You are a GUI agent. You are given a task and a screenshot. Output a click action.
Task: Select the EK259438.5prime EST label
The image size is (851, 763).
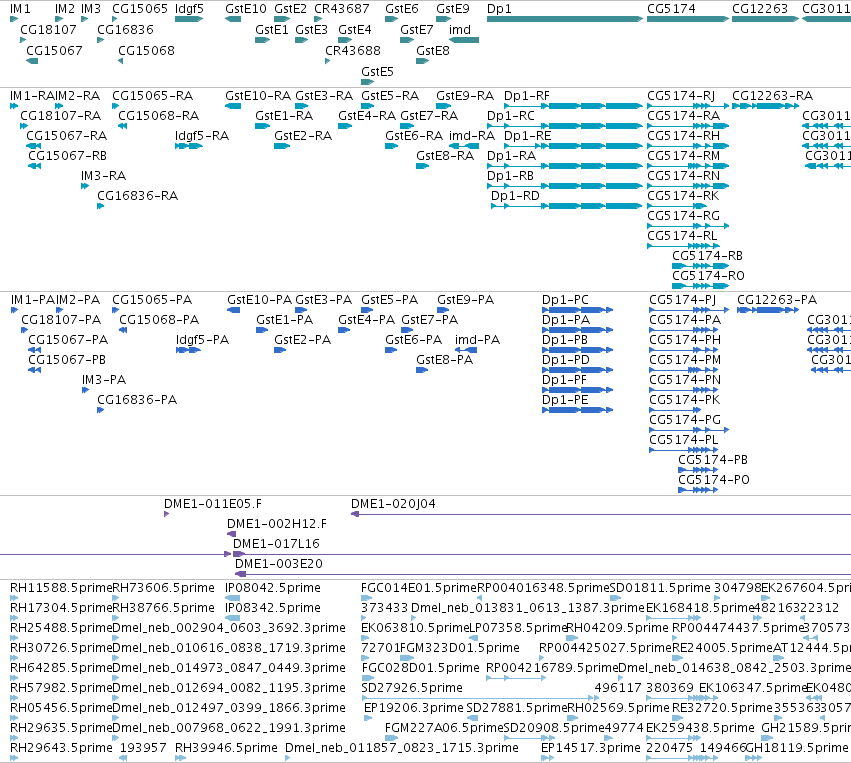700,728
